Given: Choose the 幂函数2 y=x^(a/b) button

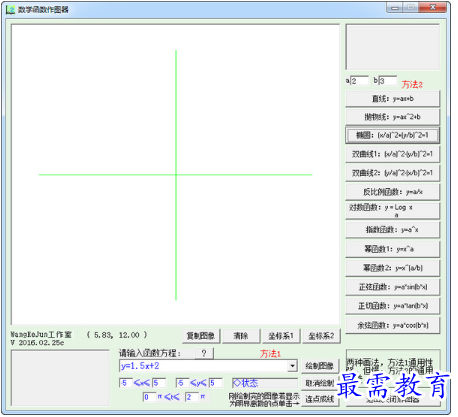Looking at the screenshot, I should click(x=392, y=268).
